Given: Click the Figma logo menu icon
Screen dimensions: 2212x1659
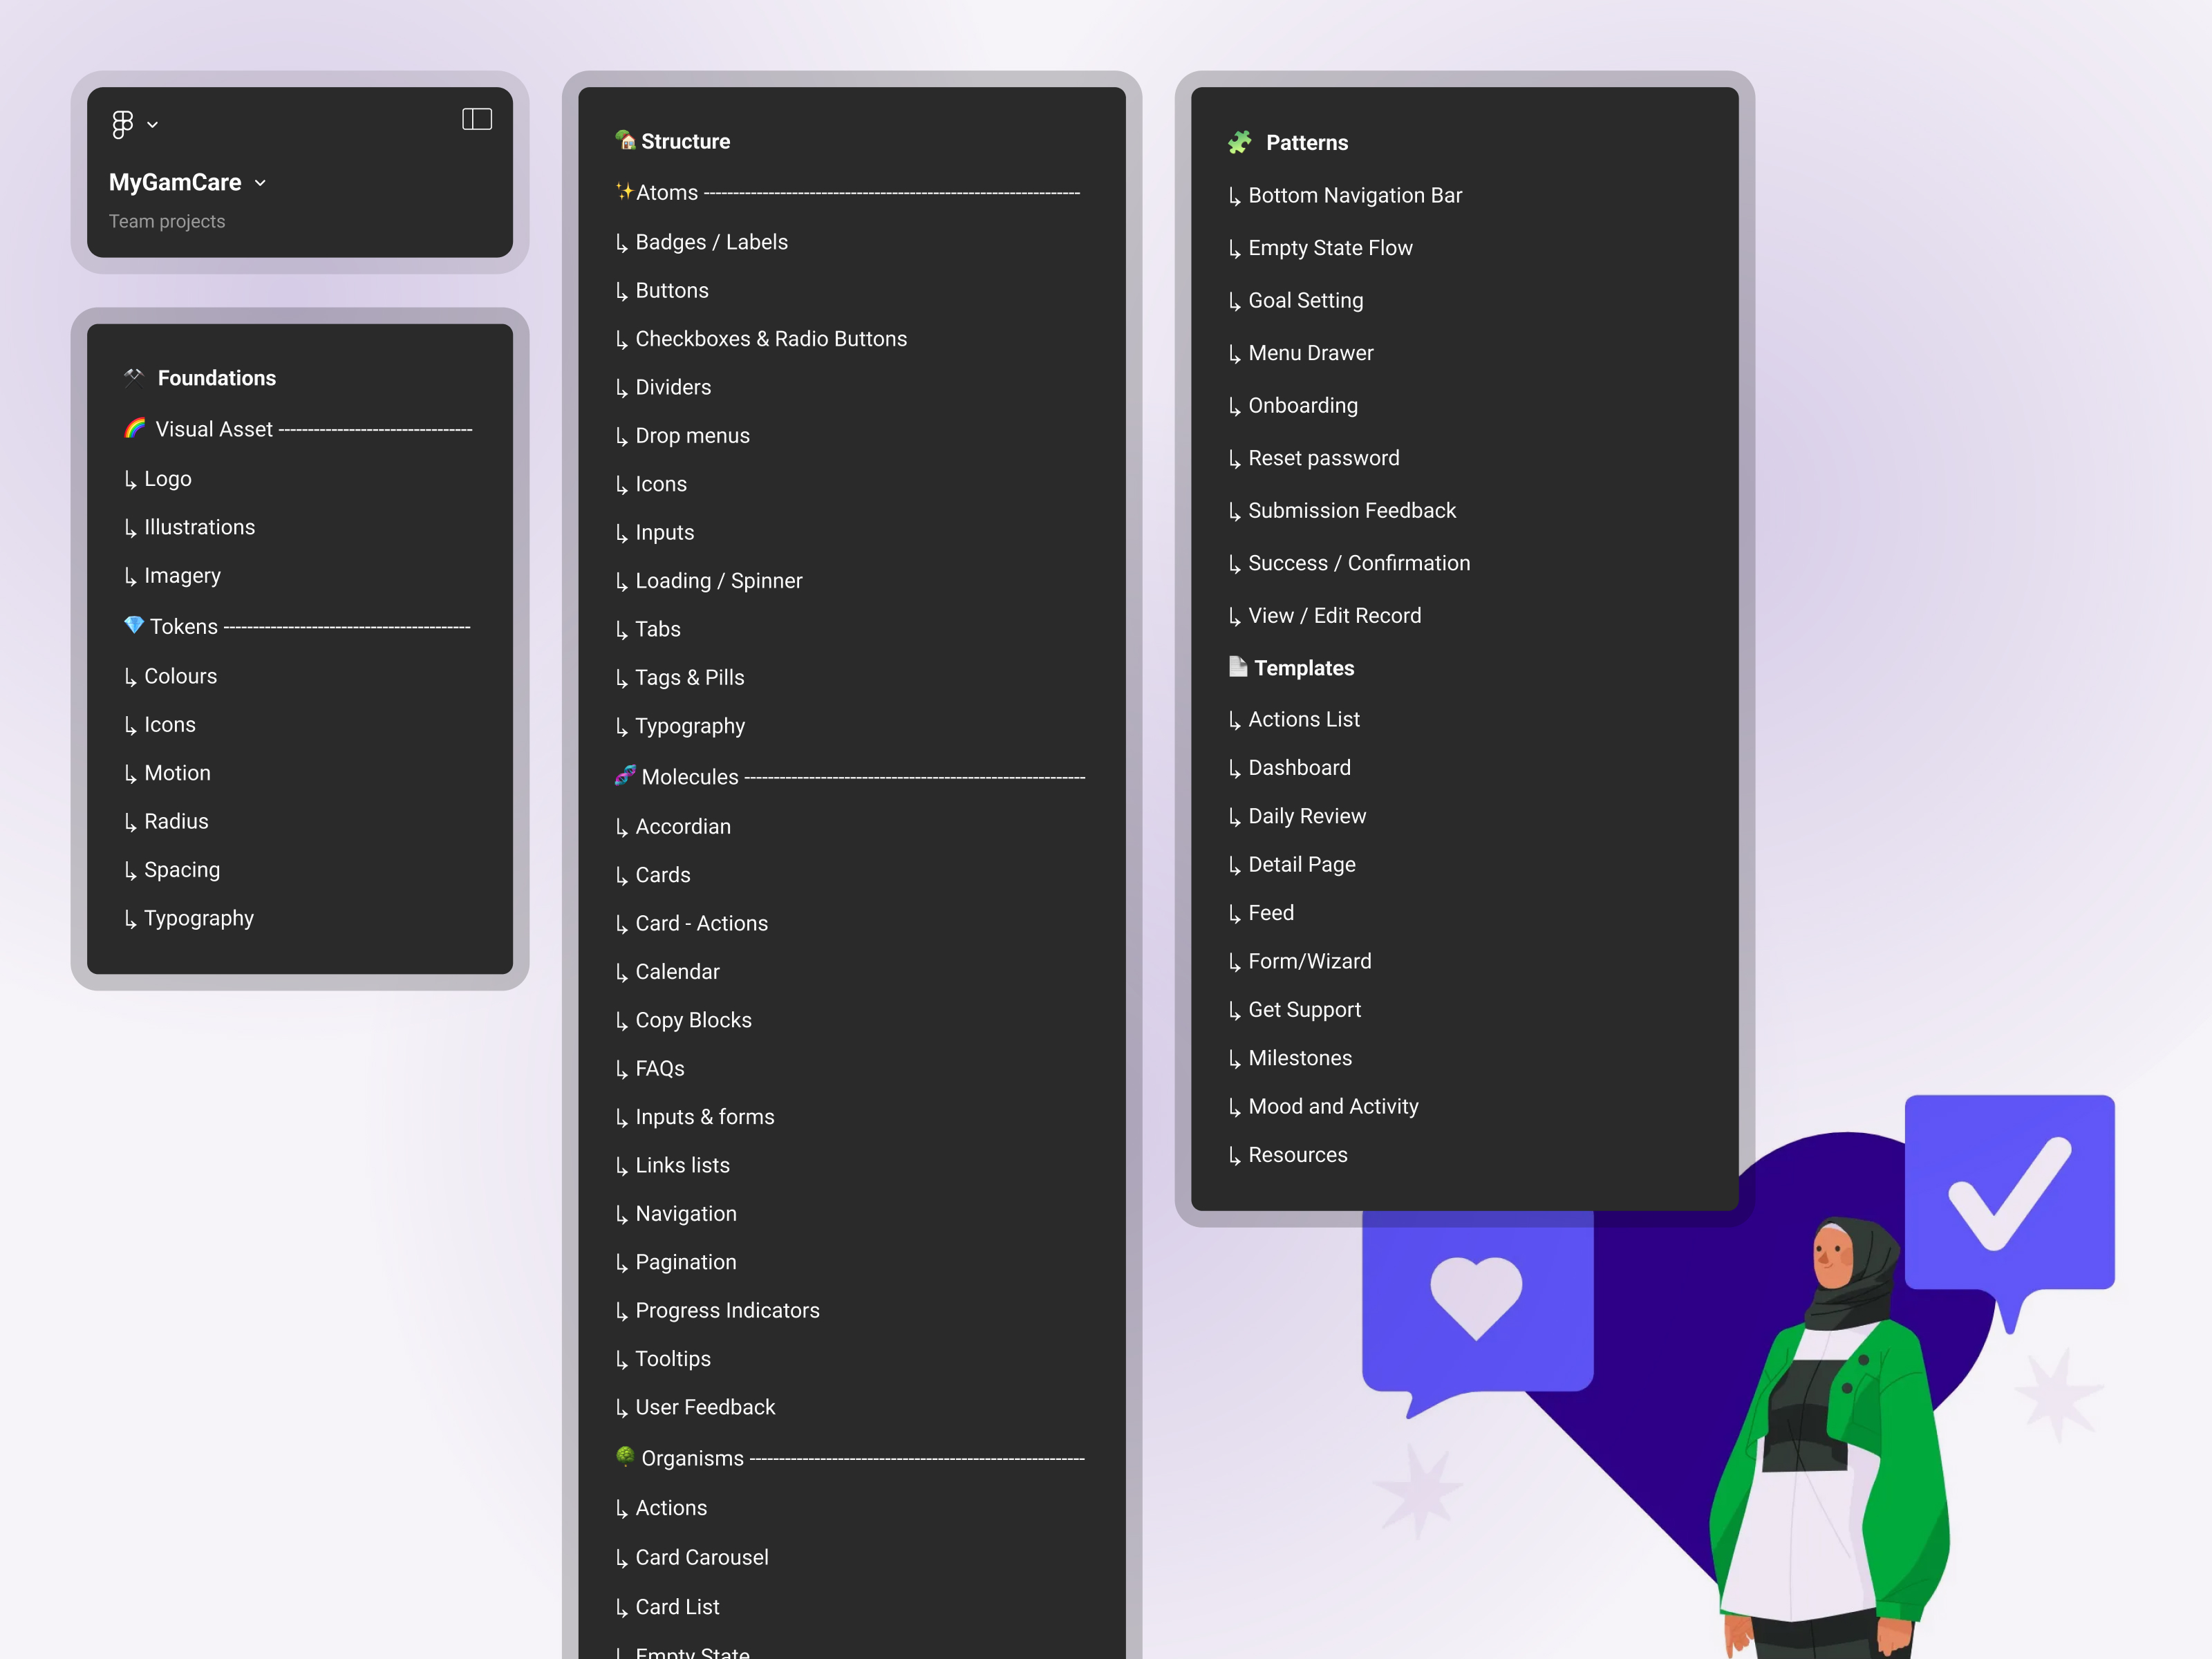Looking at the screenshot, I should [122, 124].
